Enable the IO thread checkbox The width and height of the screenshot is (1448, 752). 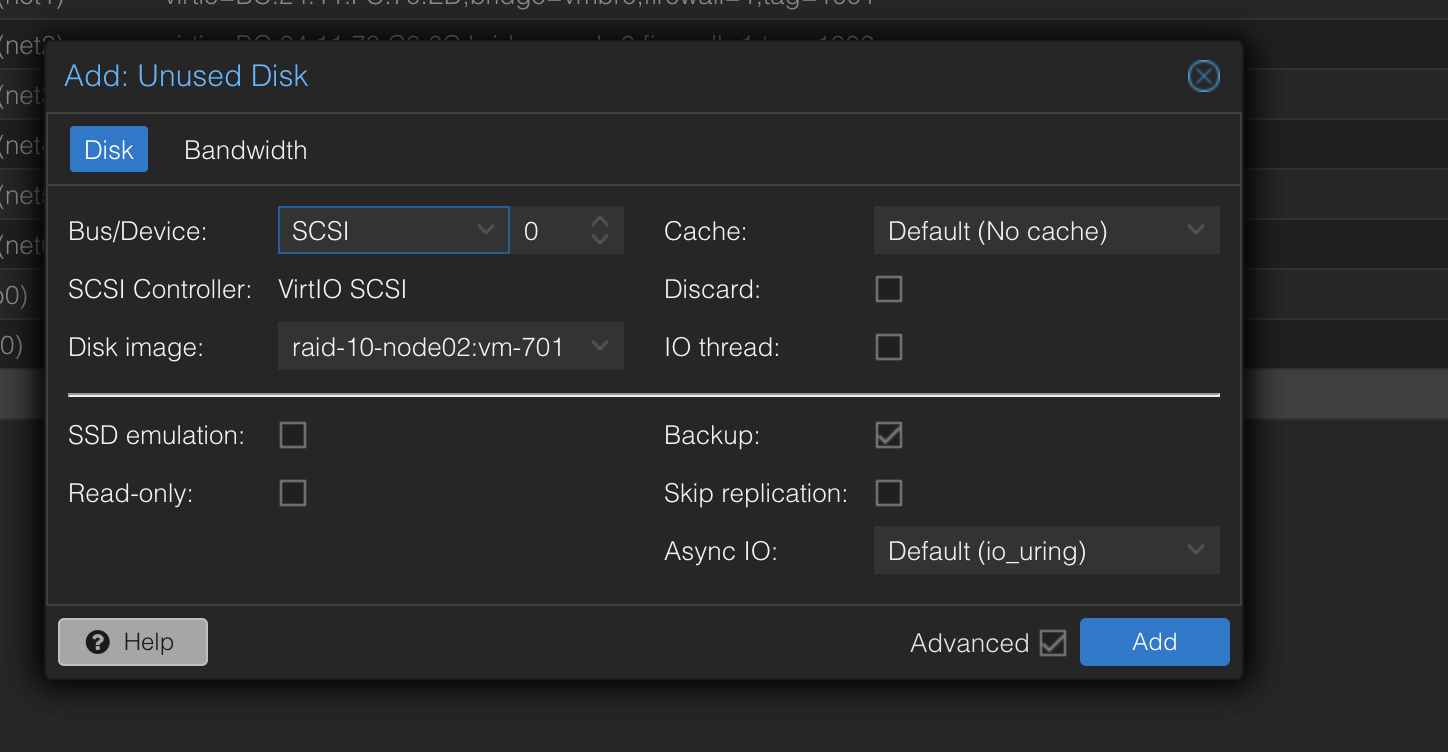888,347
